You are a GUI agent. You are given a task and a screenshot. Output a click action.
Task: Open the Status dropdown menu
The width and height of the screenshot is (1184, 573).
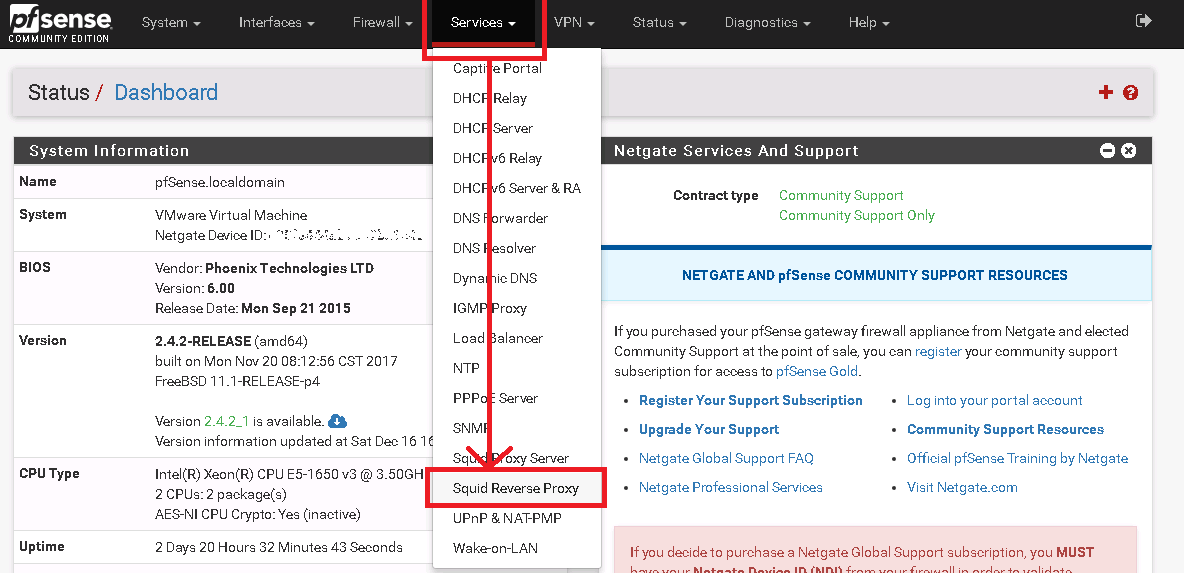[659, 23]
